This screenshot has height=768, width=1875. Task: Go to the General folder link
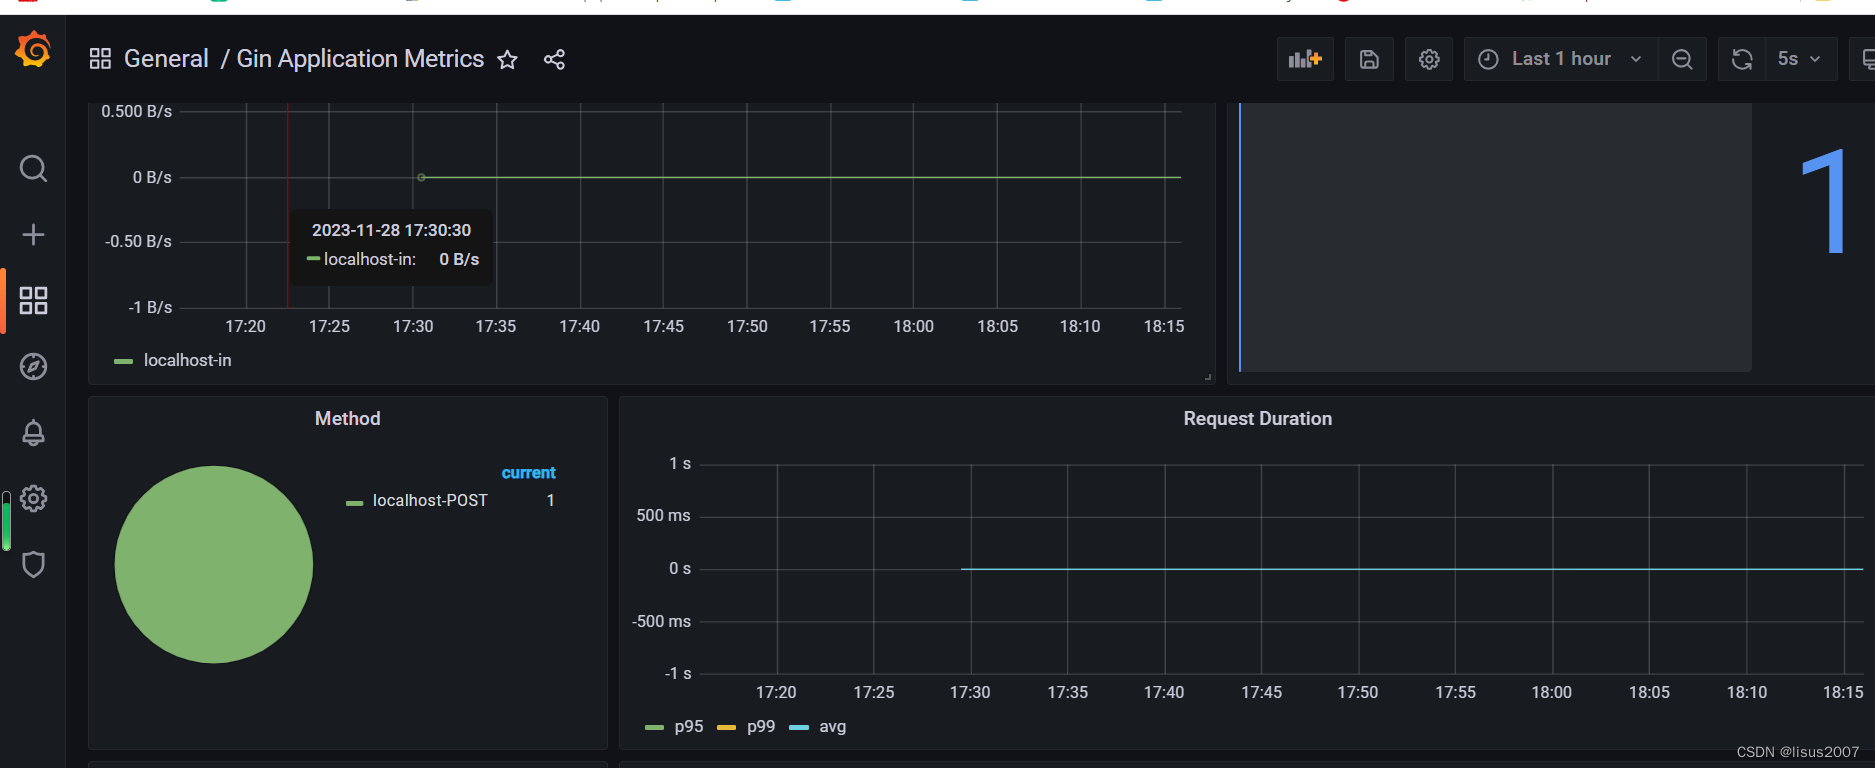(x=166, y=59)
